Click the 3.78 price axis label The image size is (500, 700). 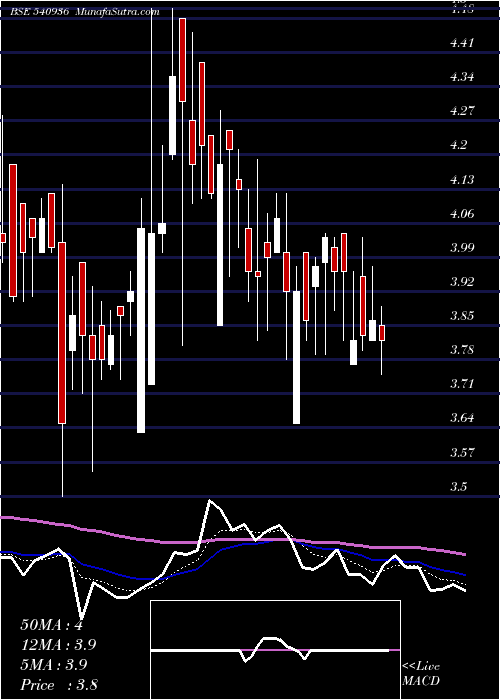click(x=462, y=350)
